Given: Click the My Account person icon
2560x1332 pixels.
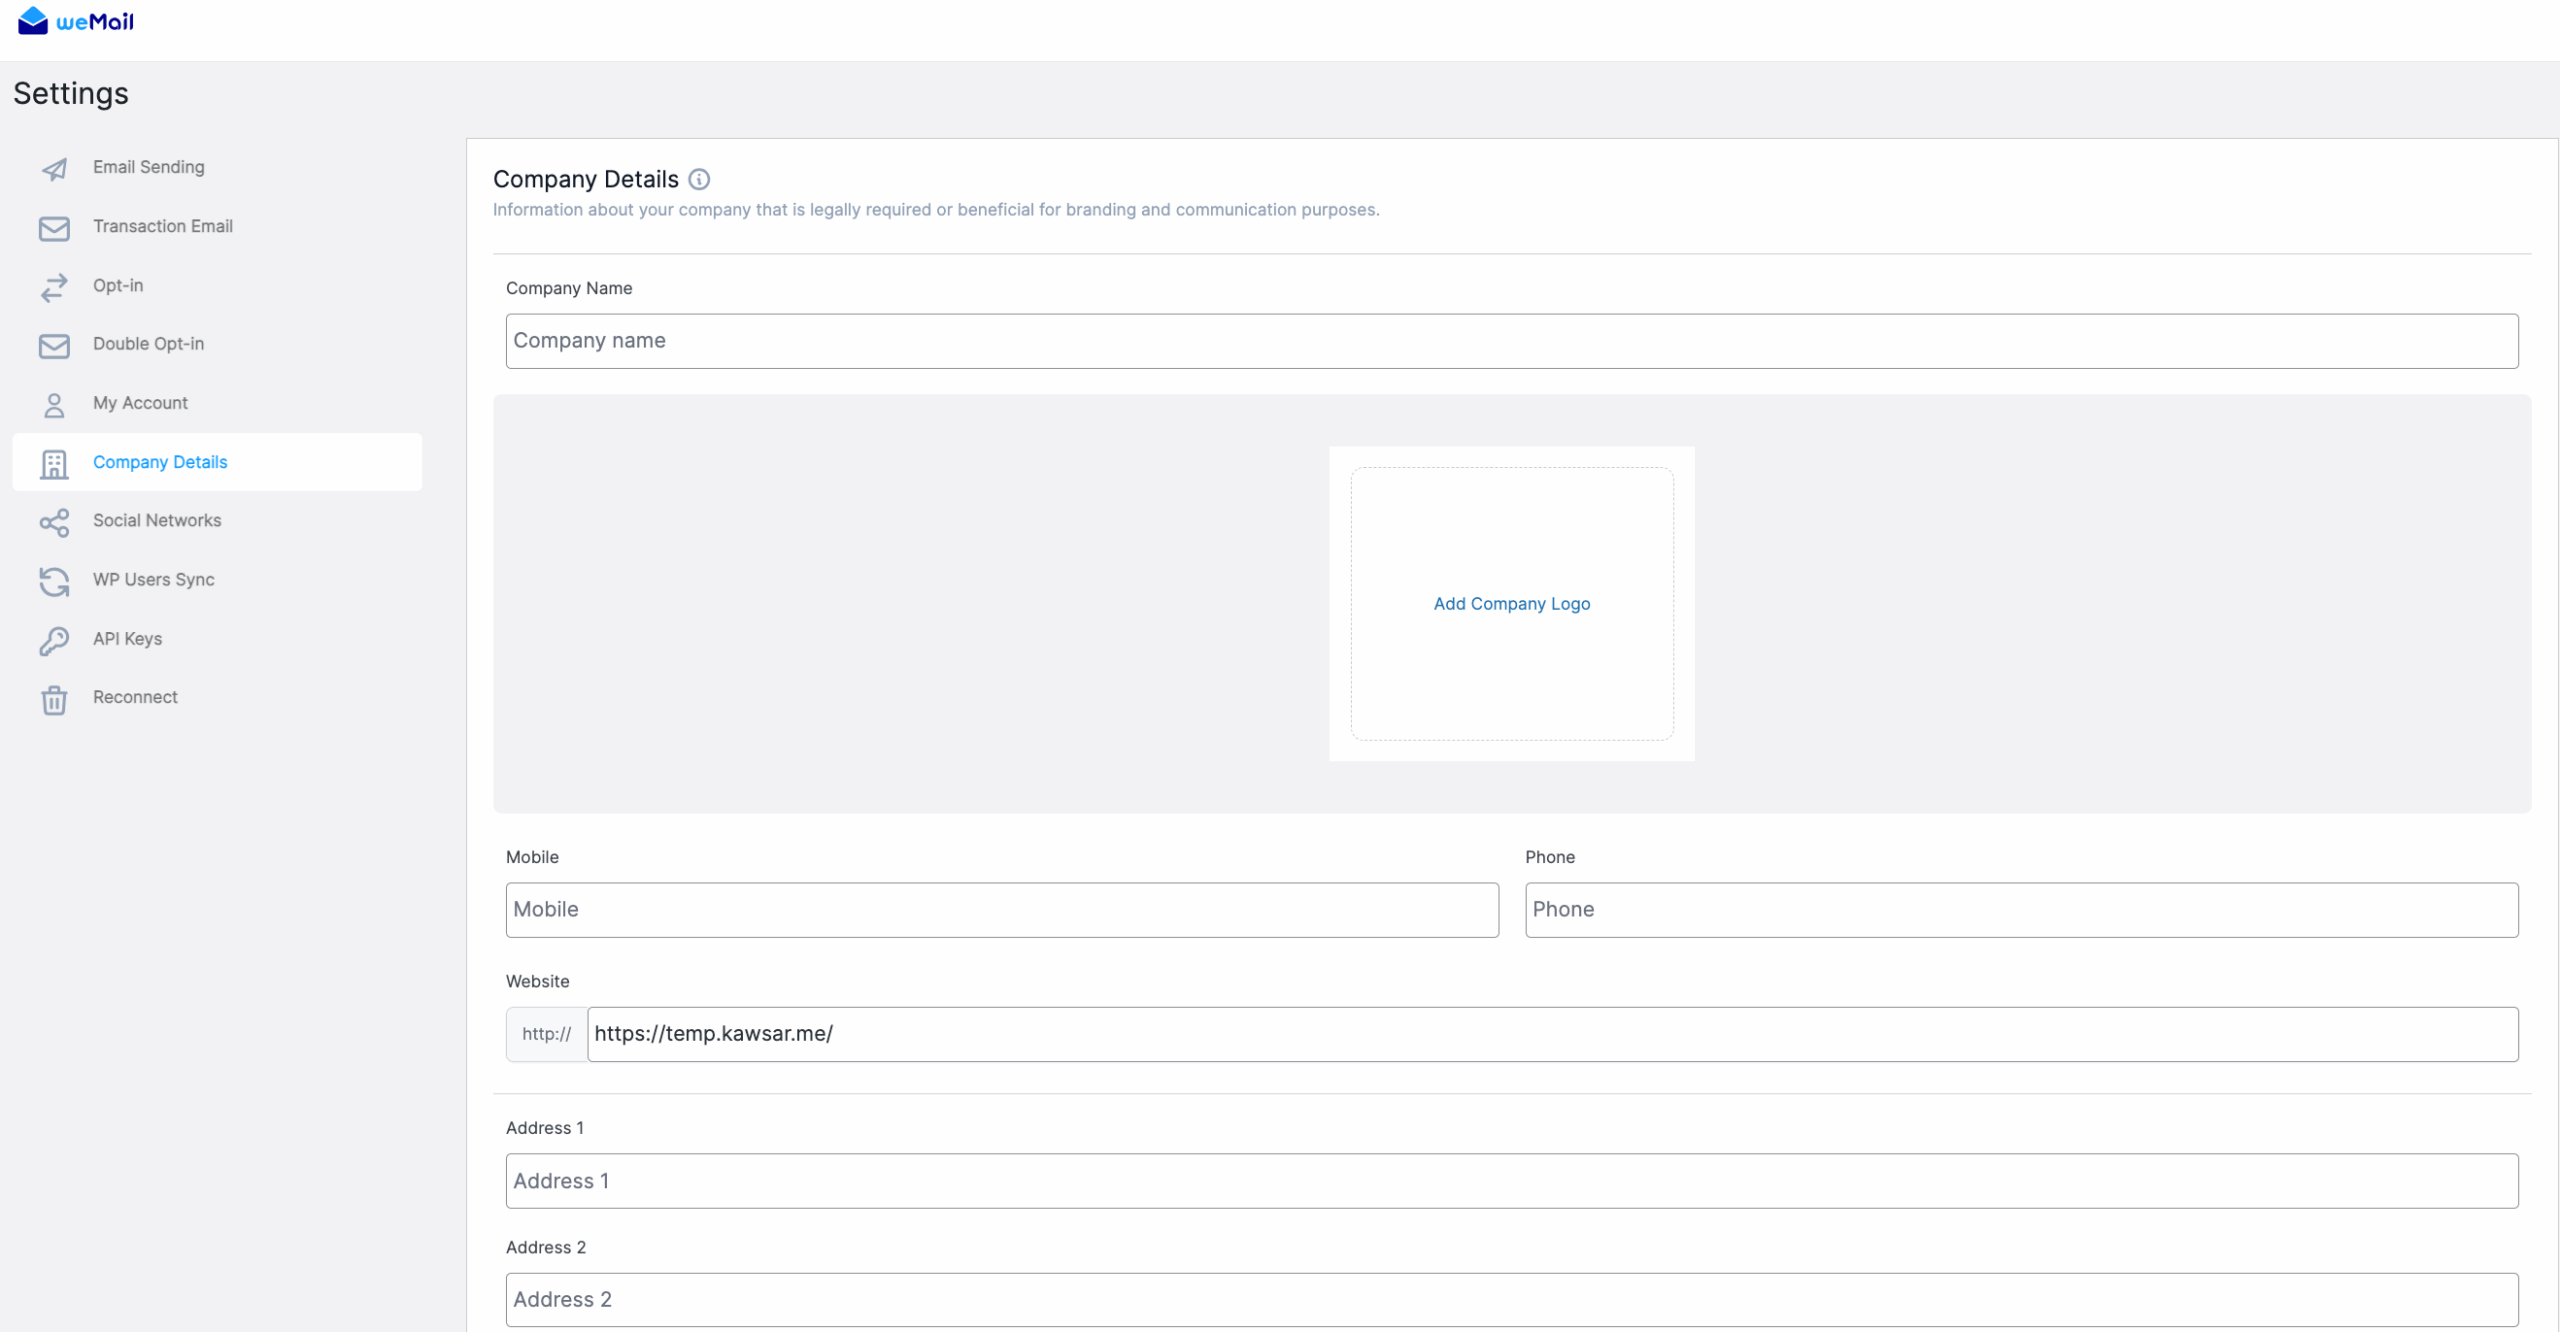Looking at the screenshot, I should tap(54, 405).
